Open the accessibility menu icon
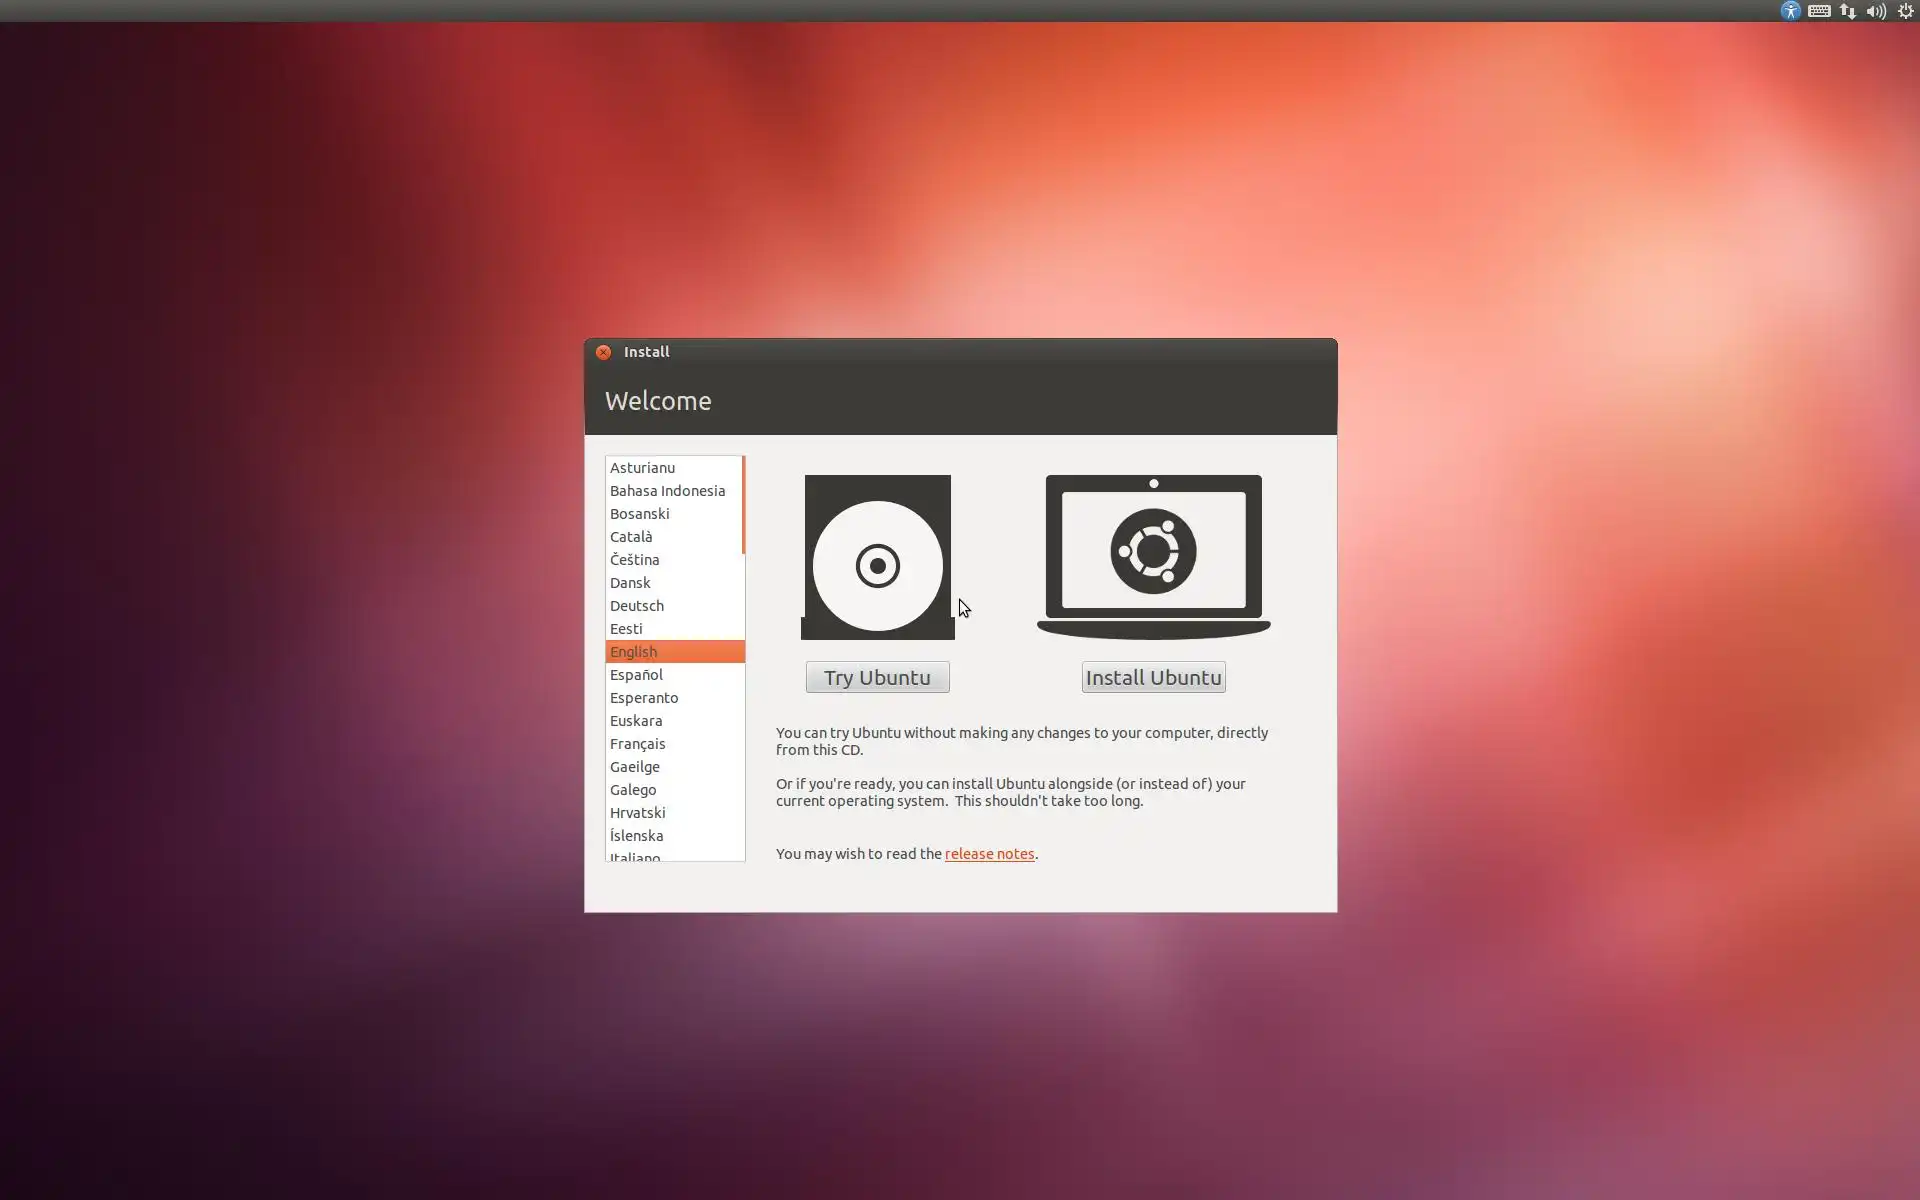1920x1200 pixels. click(x=1790, y=11)
